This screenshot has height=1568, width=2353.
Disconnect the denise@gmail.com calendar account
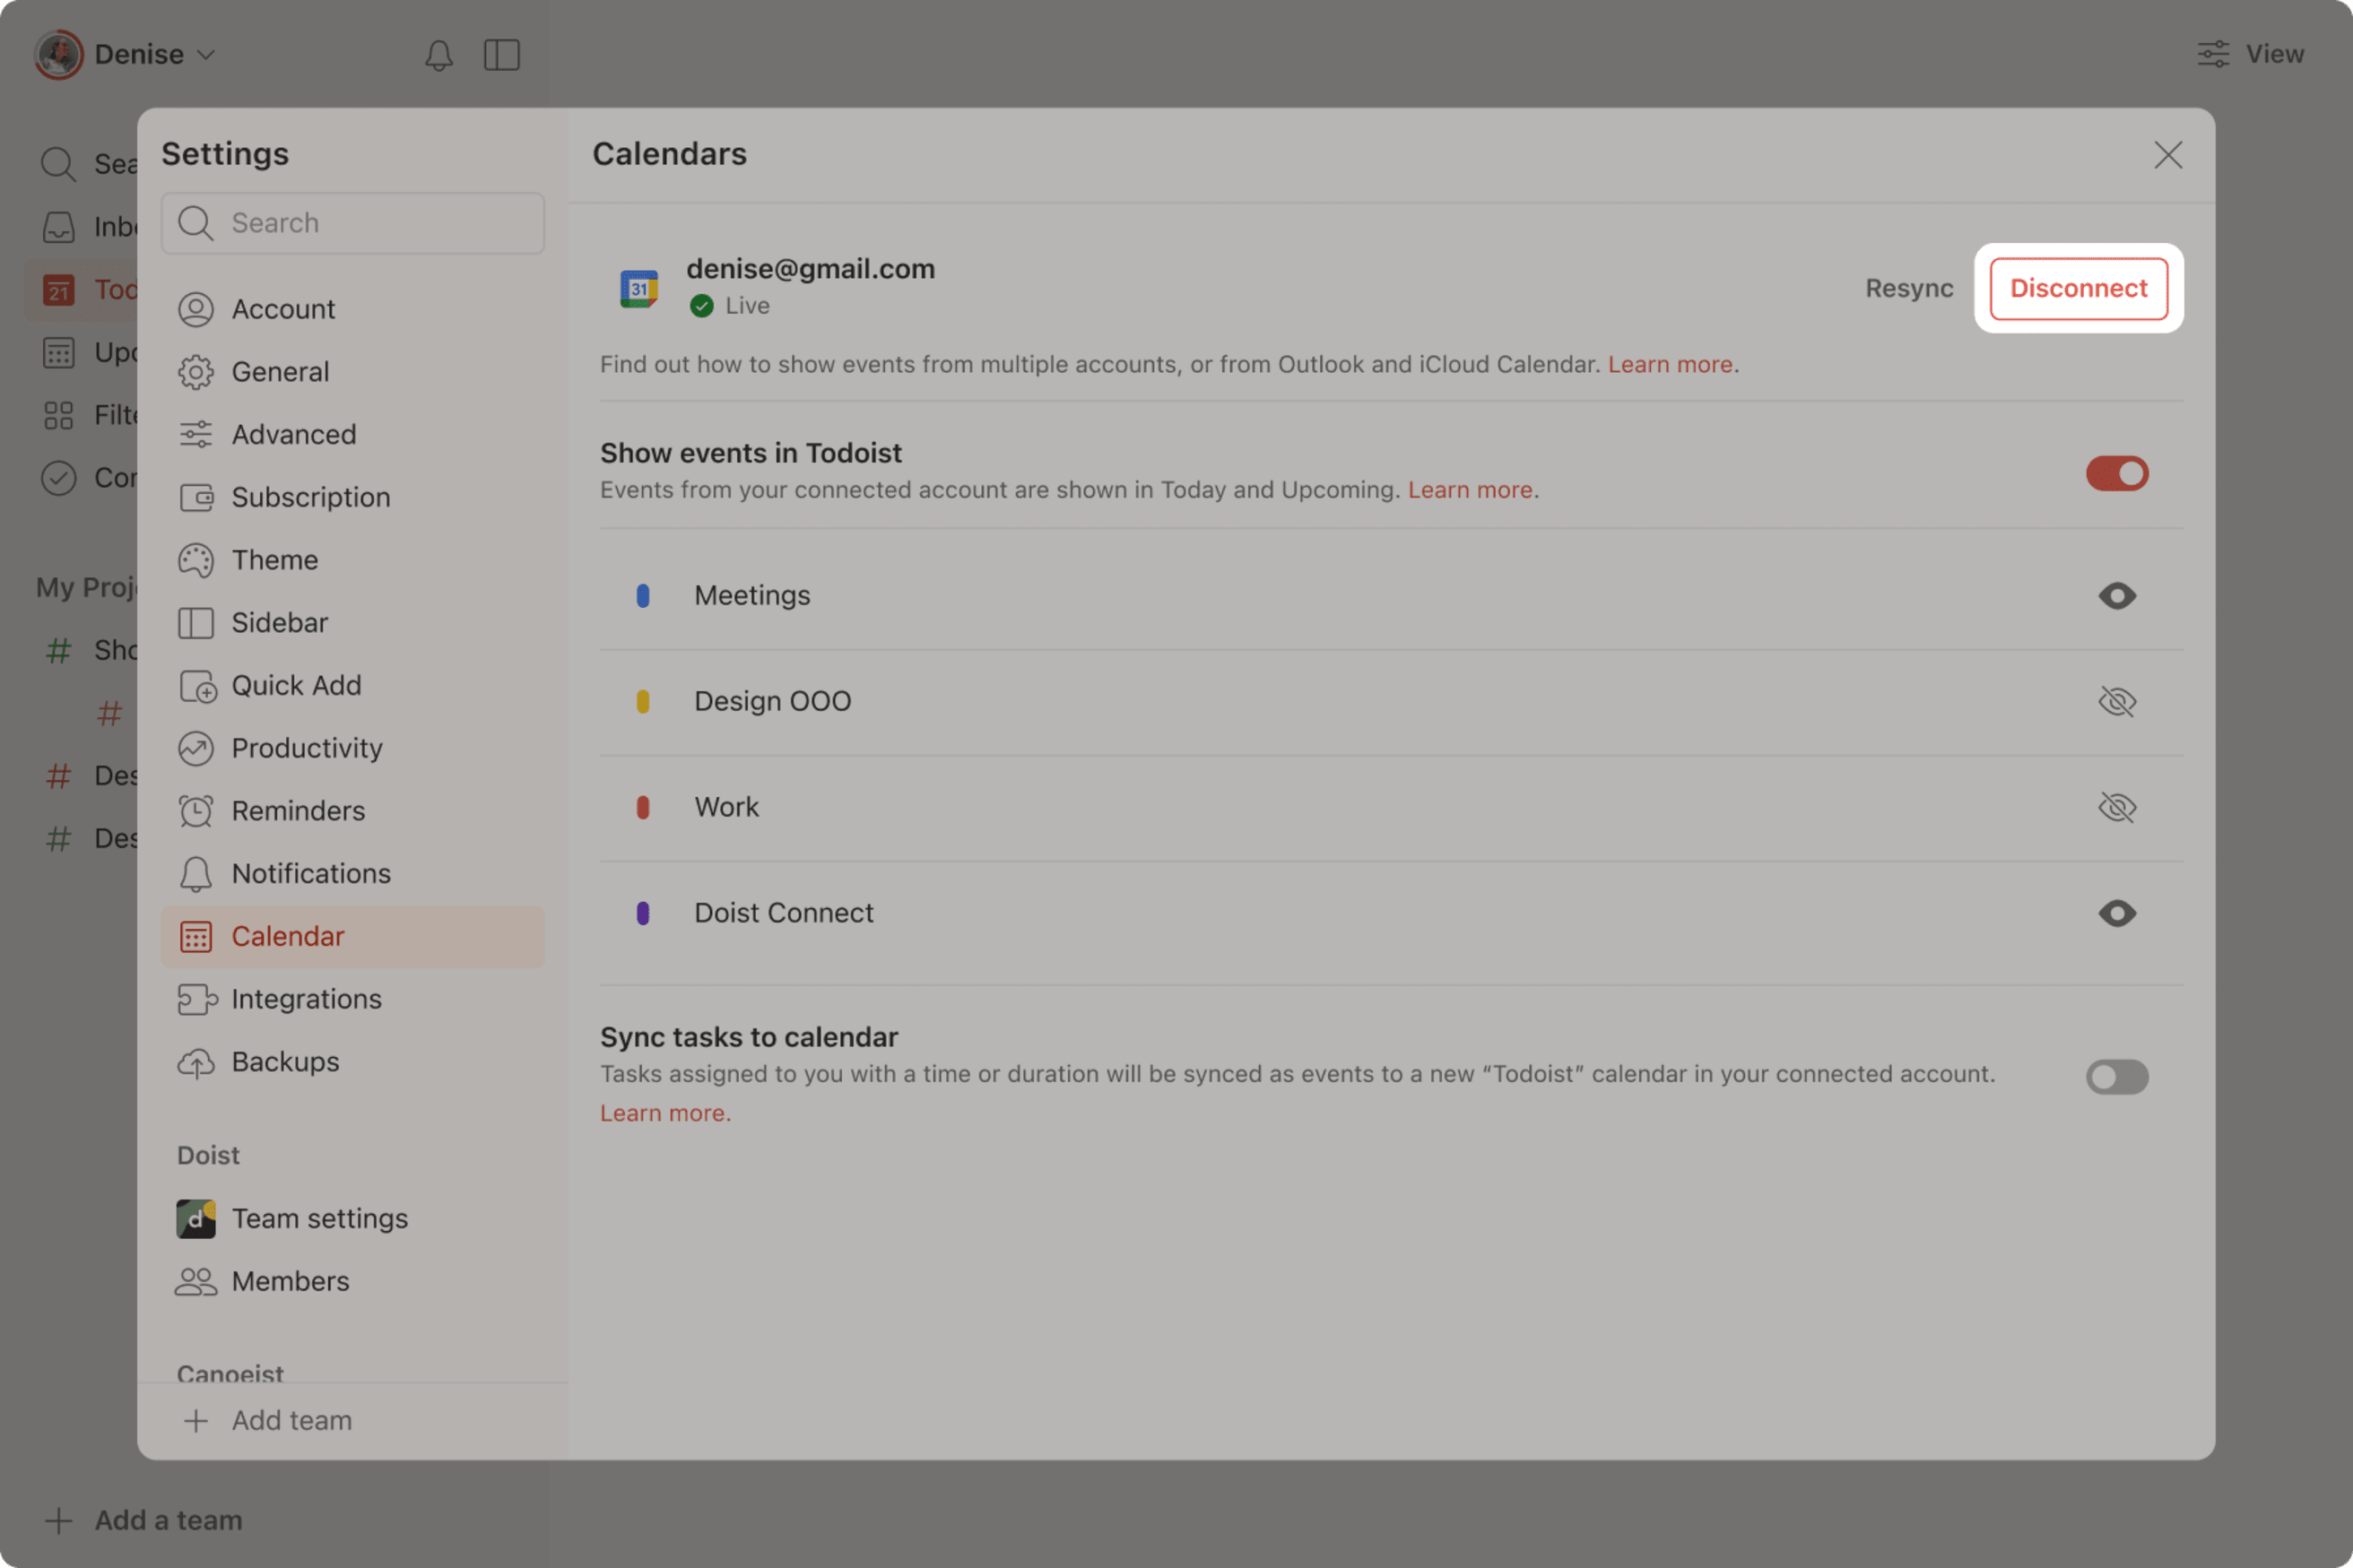pos(2078,288)
